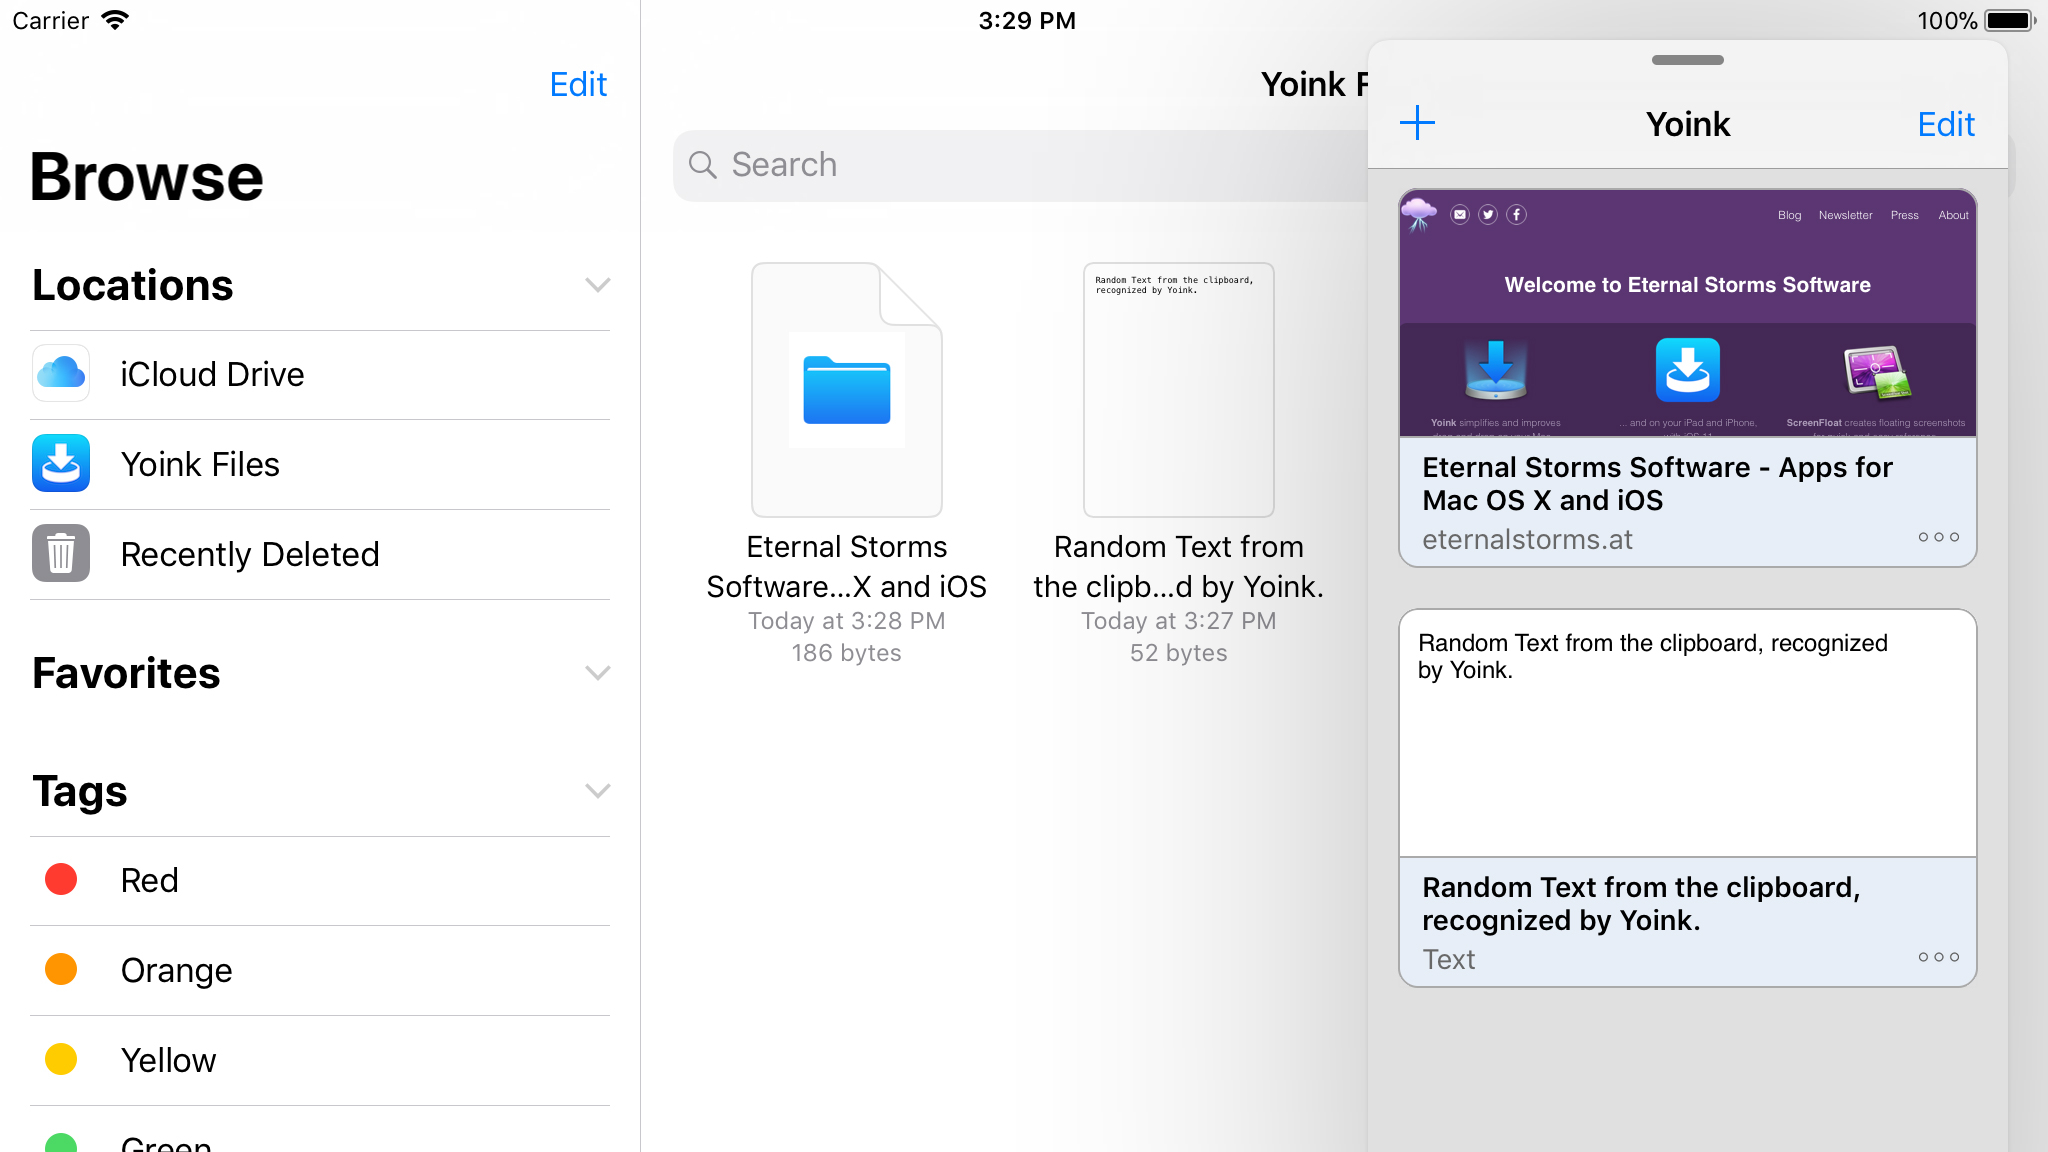Tap the Eternal Storms website preview image
The width and height of the screenshot is (2048, 1152).
(1687, 313)
